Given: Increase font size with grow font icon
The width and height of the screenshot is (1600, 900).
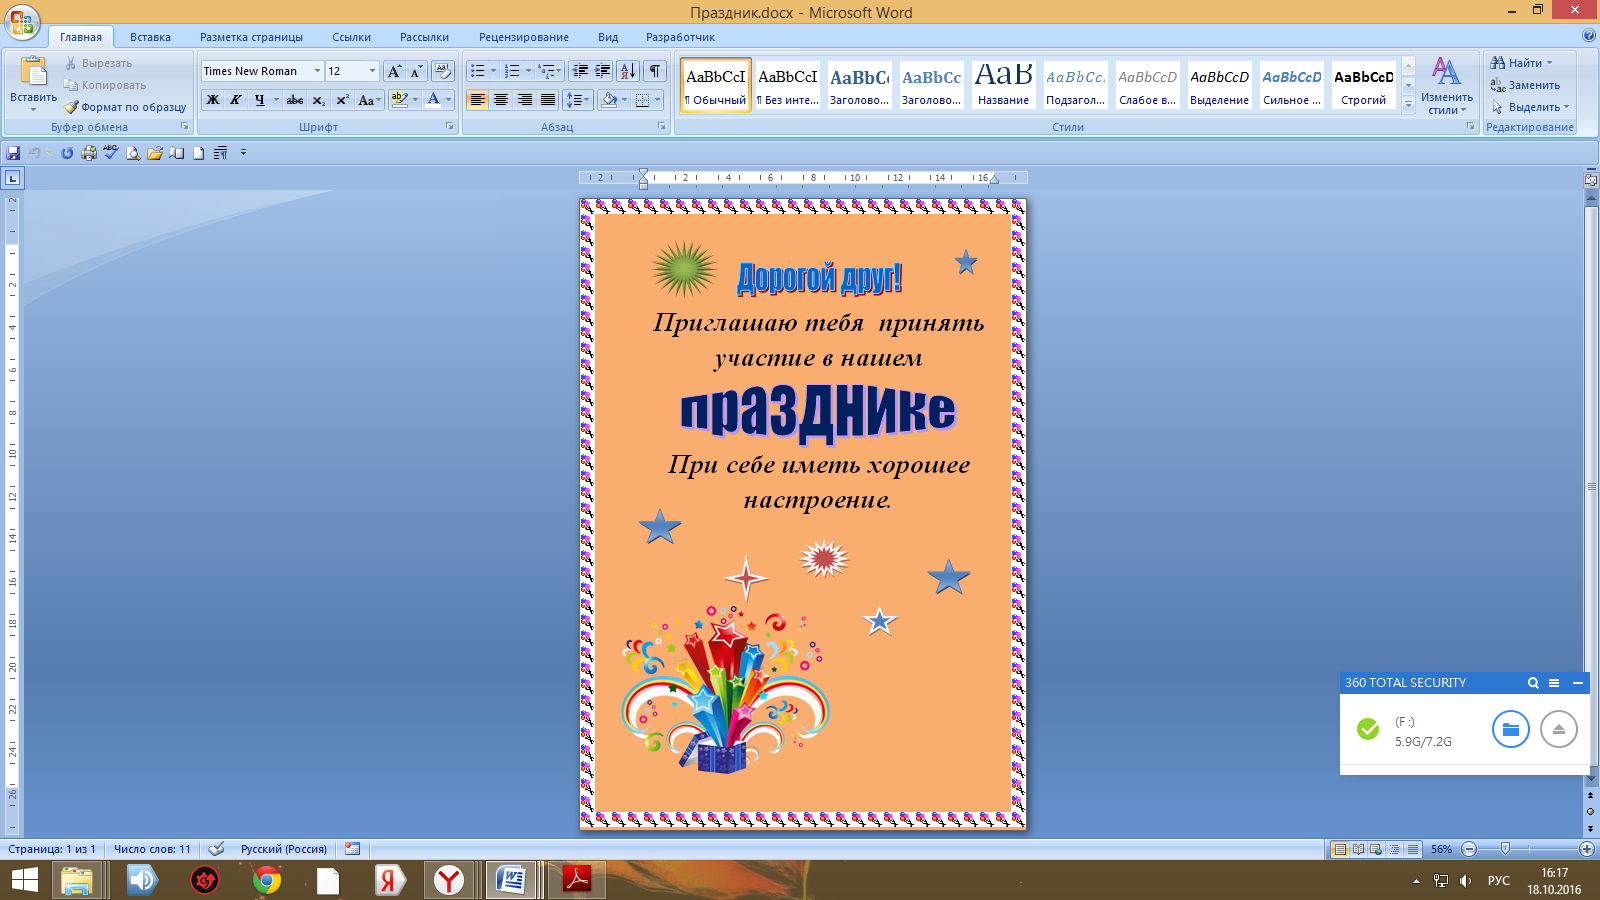Looking at the screenshot, I should coord(394,71).
